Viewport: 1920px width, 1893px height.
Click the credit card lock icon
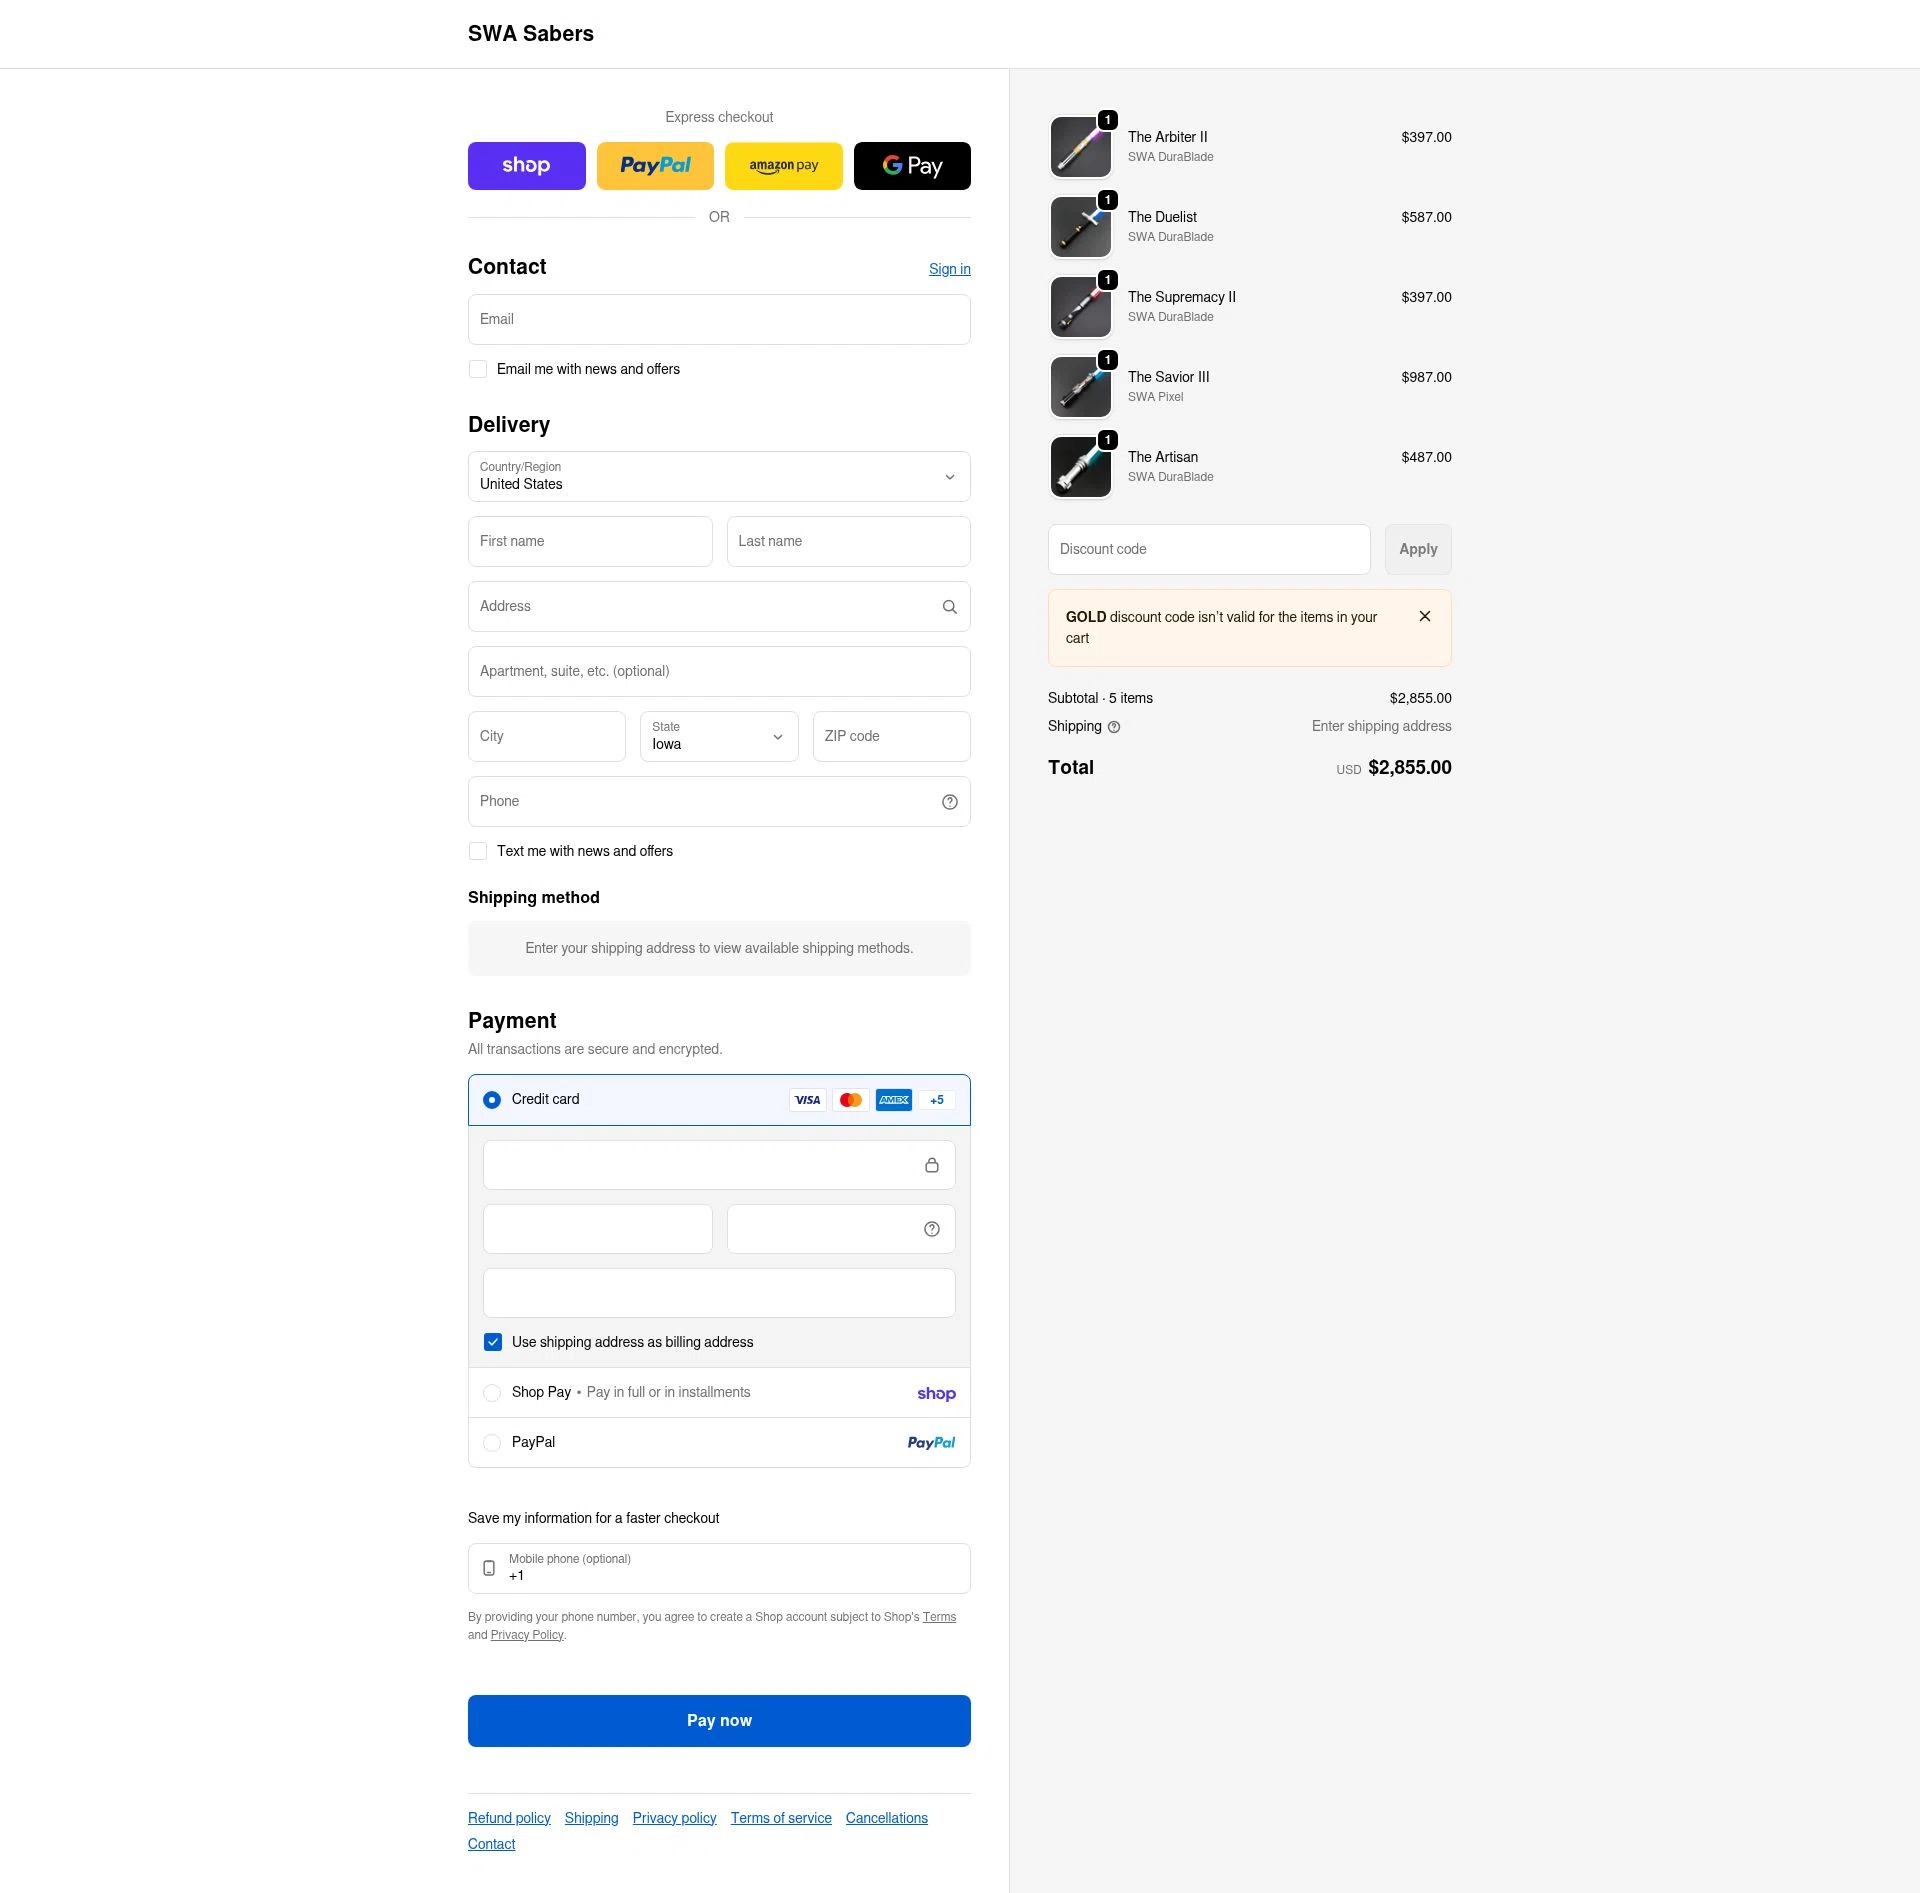[932, 1165]
